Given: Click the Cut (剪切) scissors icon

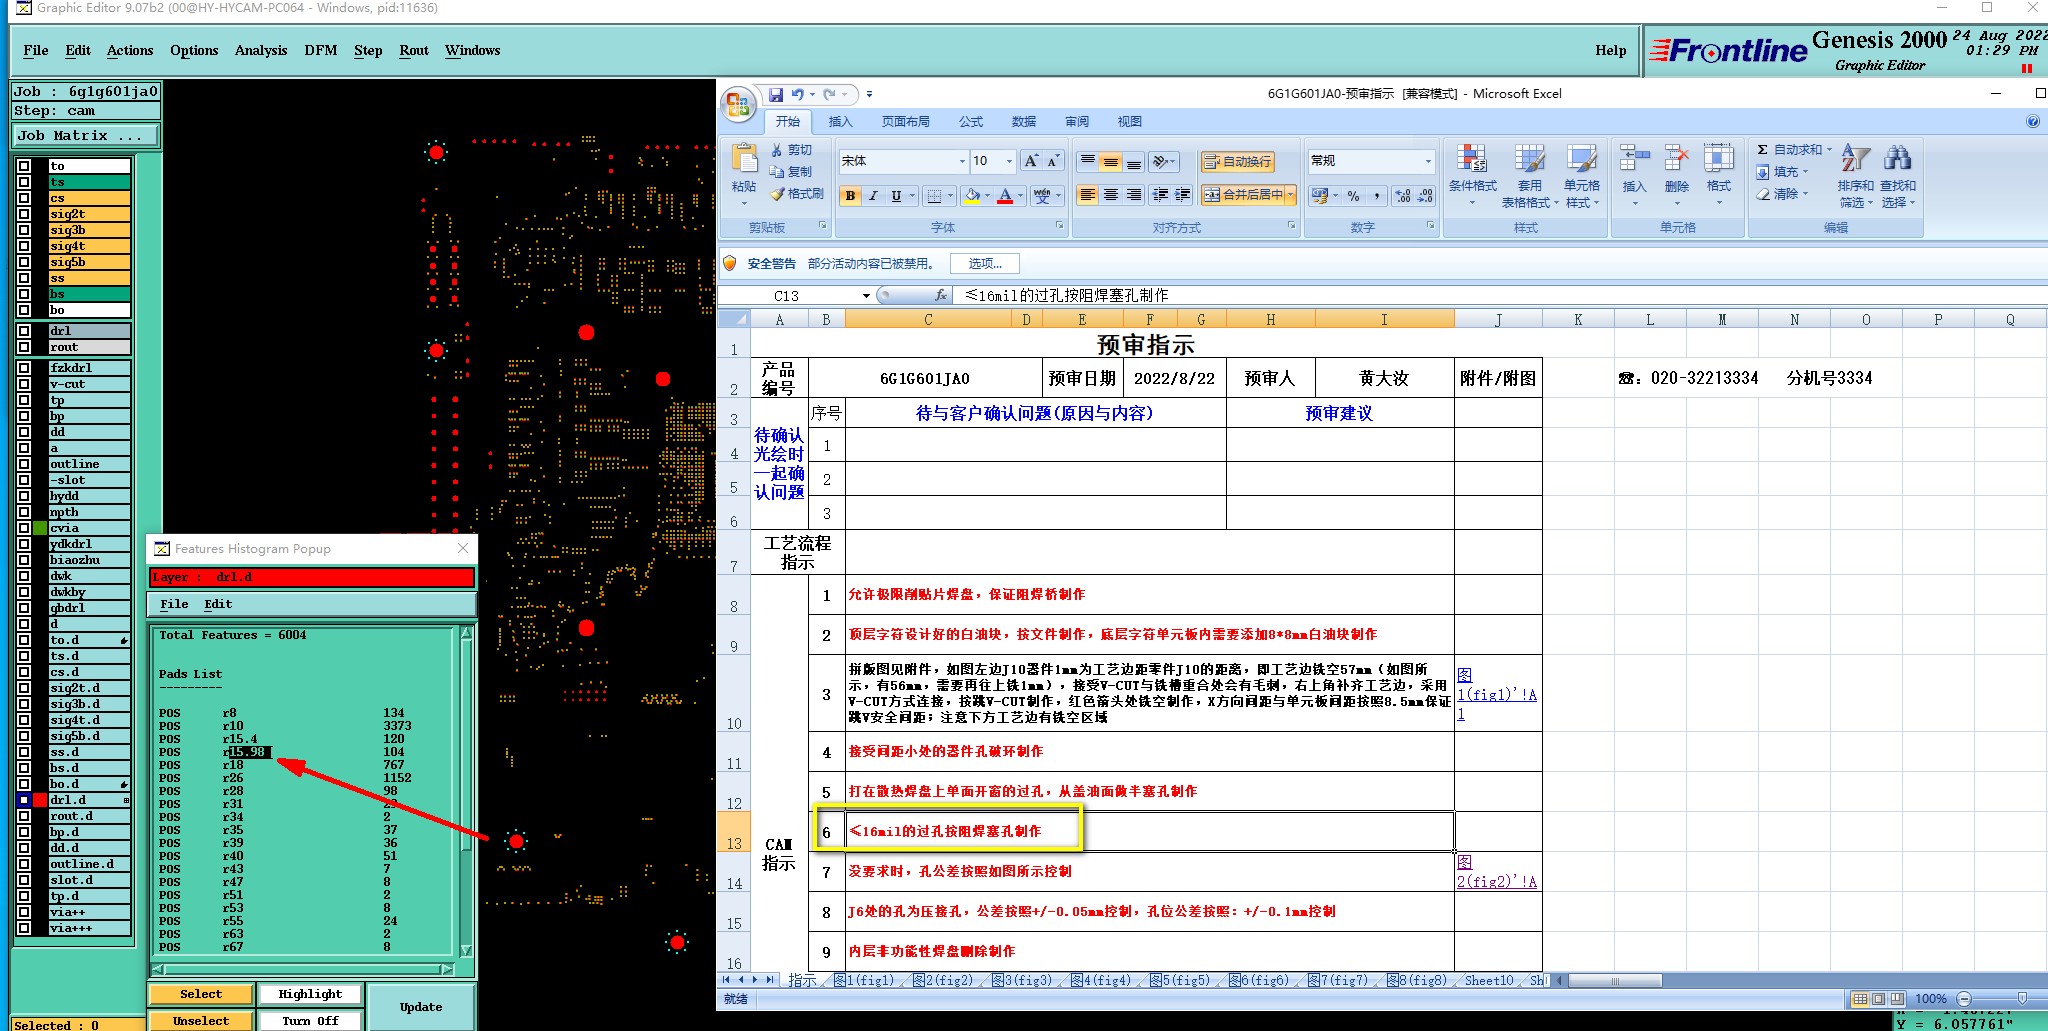Looking at the screenshot, I should (777, 150).
